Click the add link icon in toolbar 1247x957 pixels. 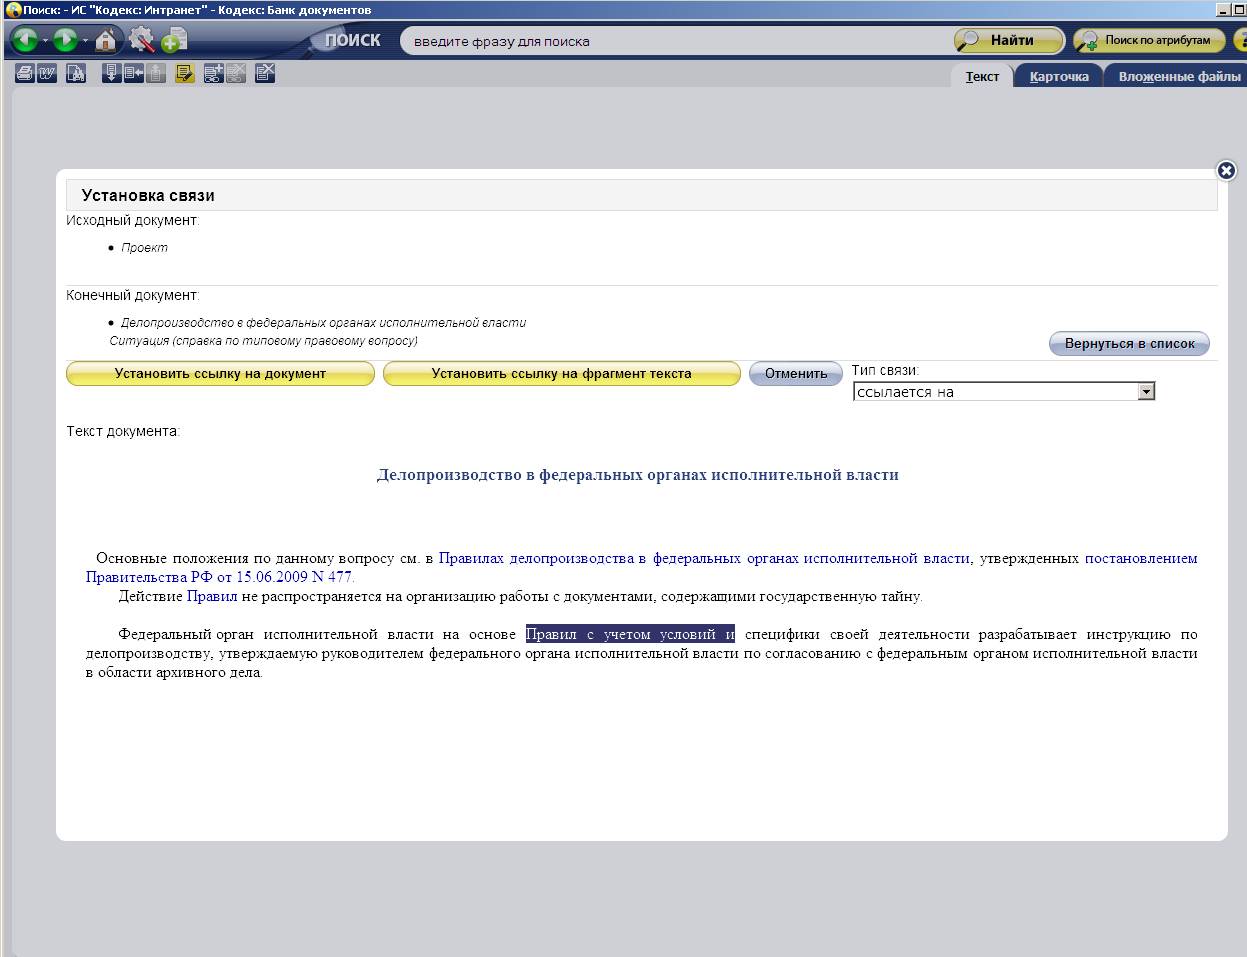(213, 73)
